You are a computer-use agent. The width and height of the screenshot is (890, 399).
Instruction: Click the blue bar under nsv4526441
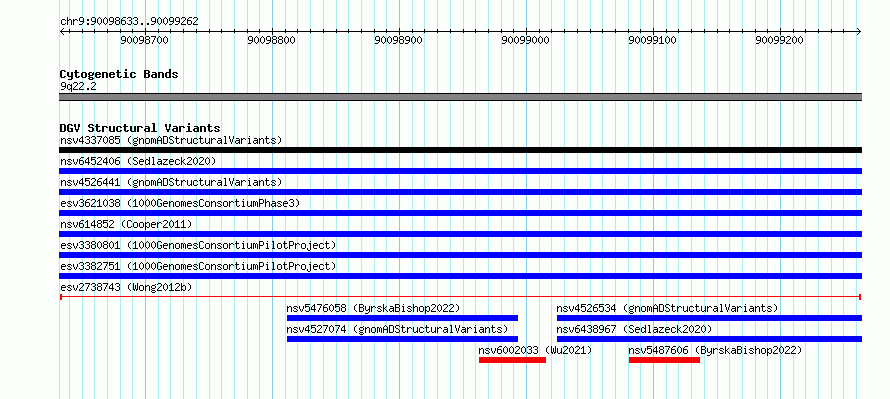tap(460, 192)
